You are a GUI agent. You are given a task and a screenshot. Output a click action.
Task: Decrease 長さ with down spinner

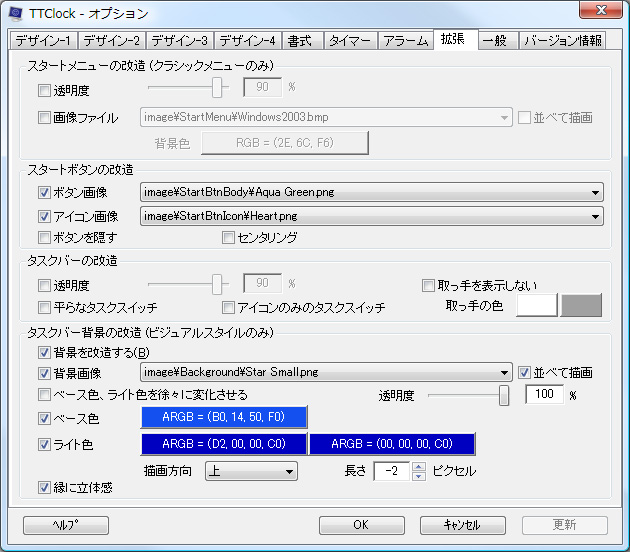coord(419,476)
